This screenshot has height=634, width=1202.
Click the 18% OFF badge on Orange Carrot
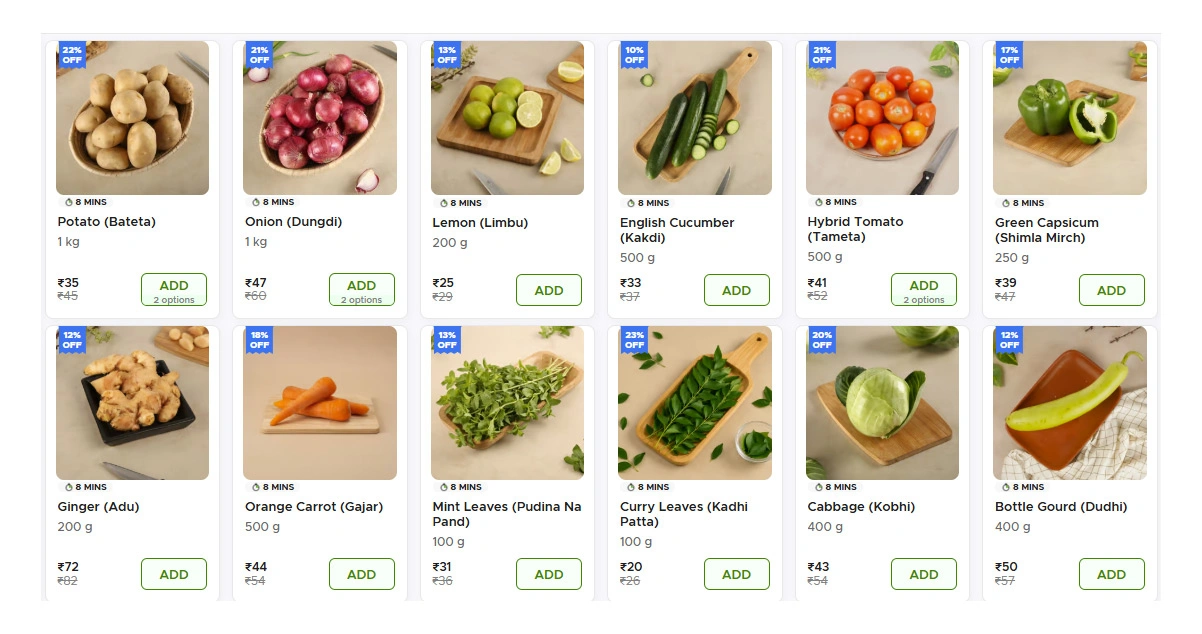click(259, 340)
